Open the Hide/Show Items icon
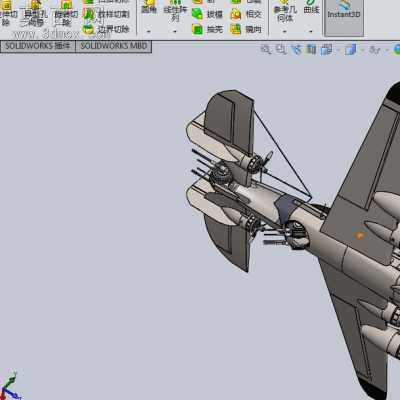Image resolution: width=400 pixels, height=400 pixels. pyautogui.click(x=375, y=50)
